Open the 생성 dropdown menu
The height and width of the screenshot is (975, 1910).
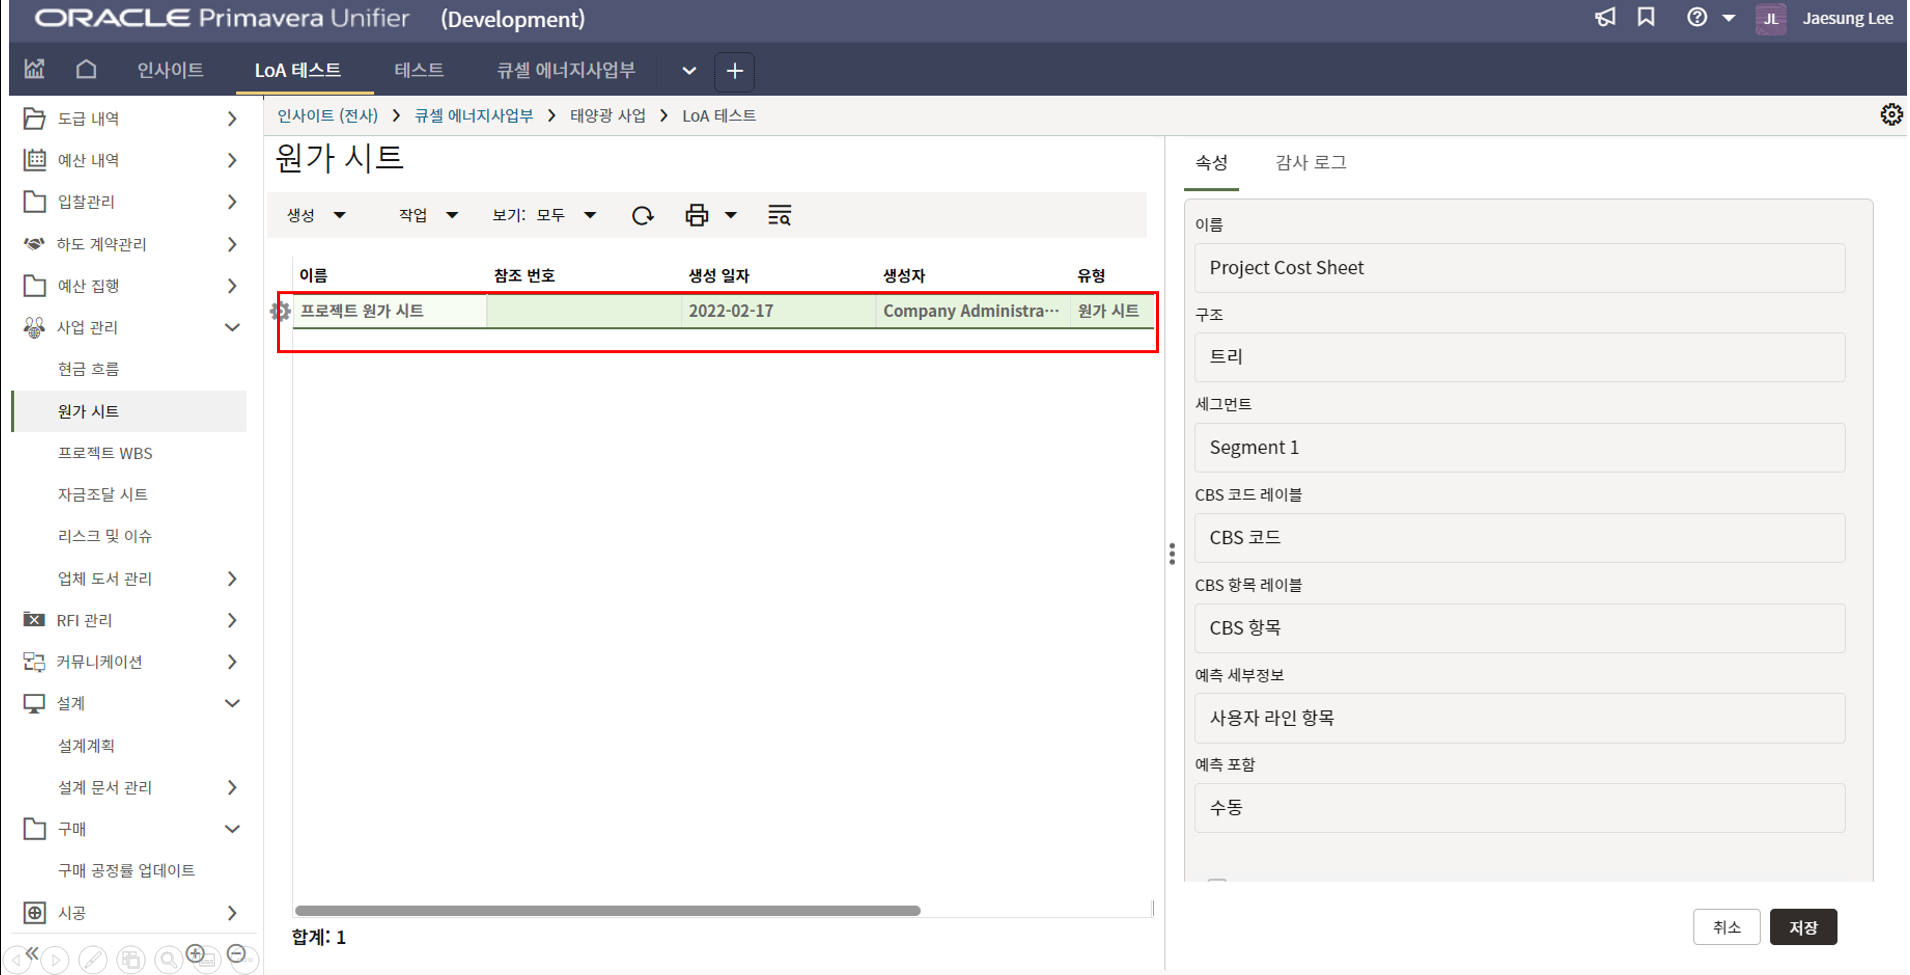click(316, 215)
